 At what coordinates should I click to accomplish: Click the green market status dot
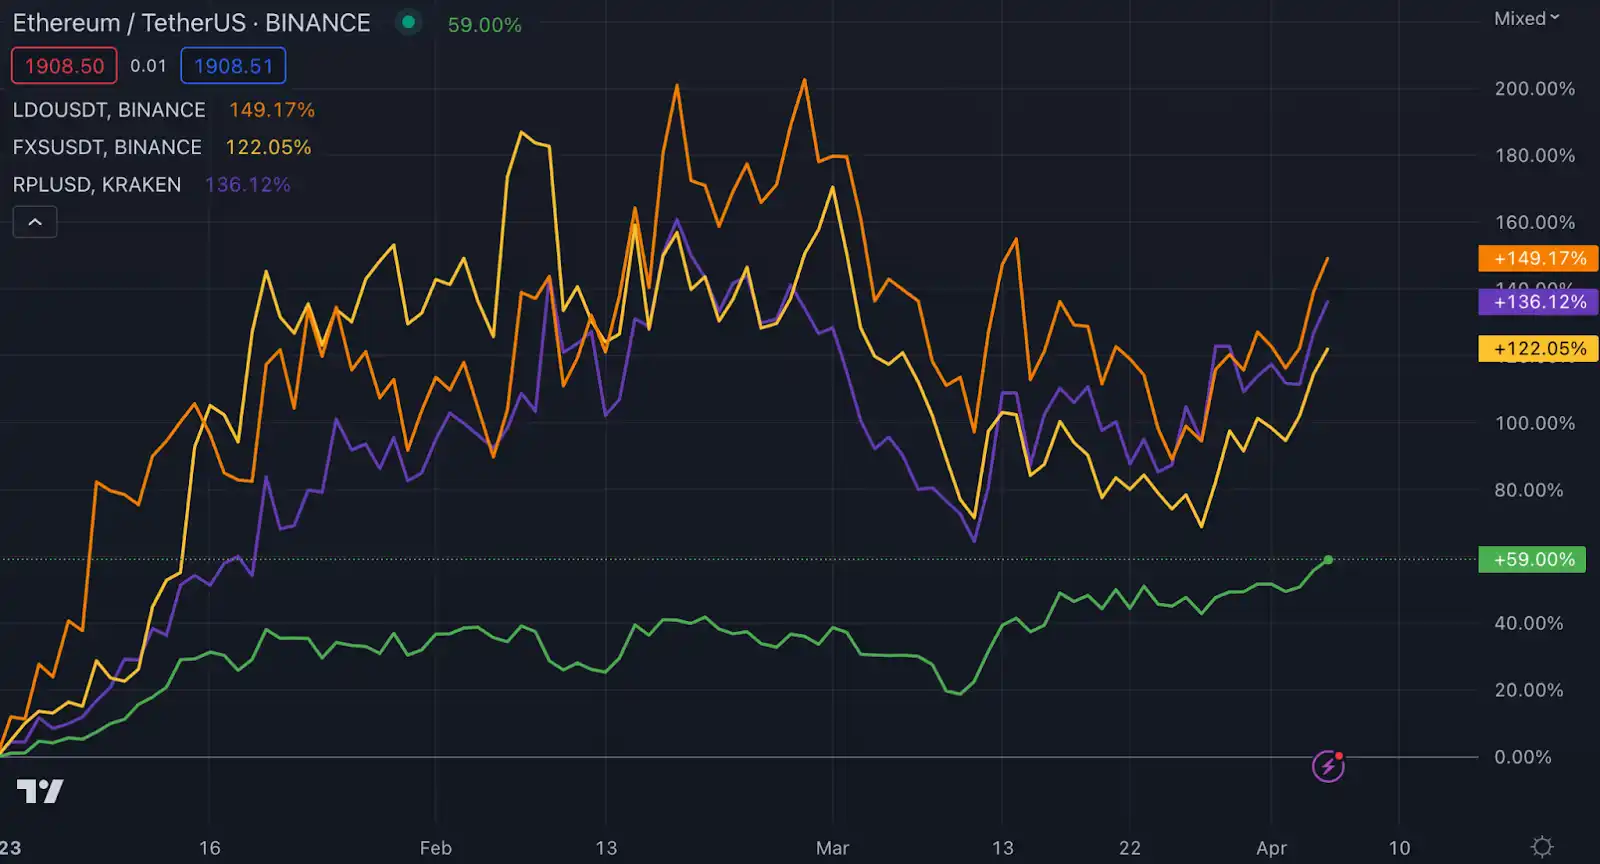408,22
